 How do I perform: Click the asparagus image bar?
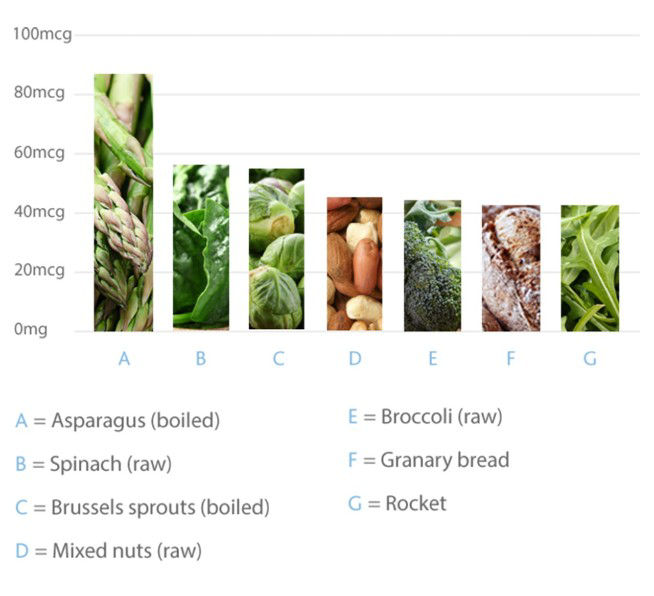(123, 203)
